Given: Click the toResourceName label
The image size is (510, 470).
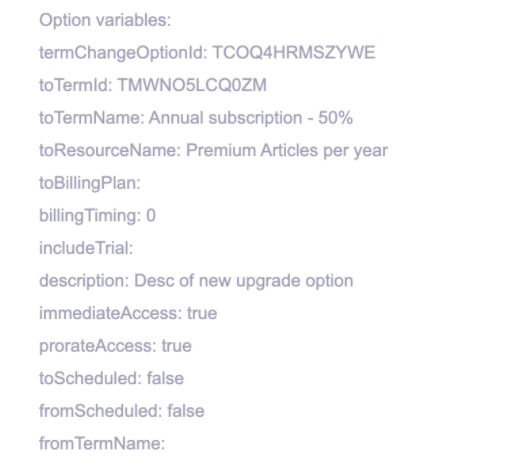Looking at the screenshot, I should point(110,150).
